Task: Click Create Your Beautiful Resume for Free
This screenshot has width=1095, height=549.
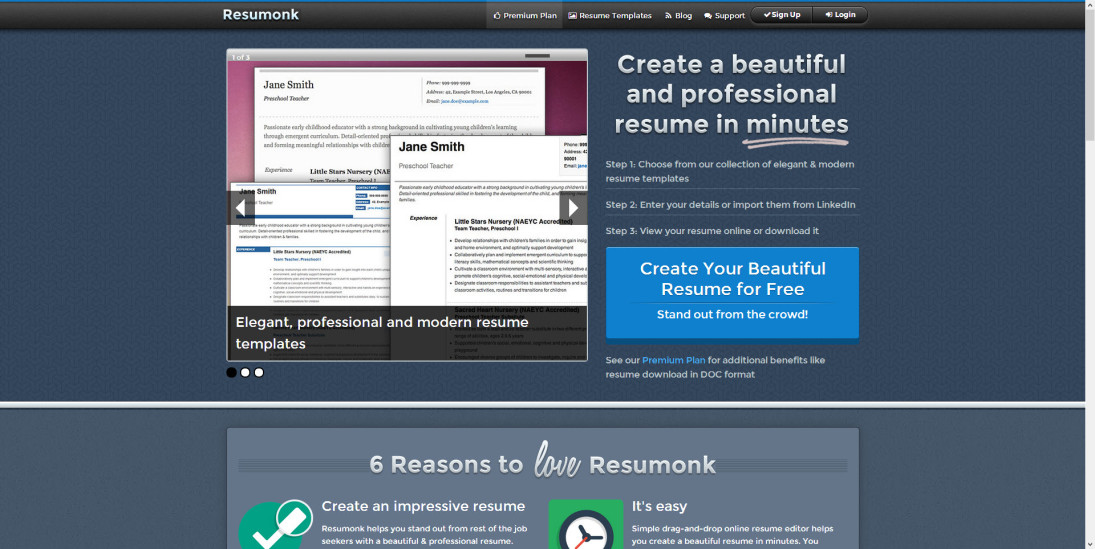Action: click(x=733, y=293)
